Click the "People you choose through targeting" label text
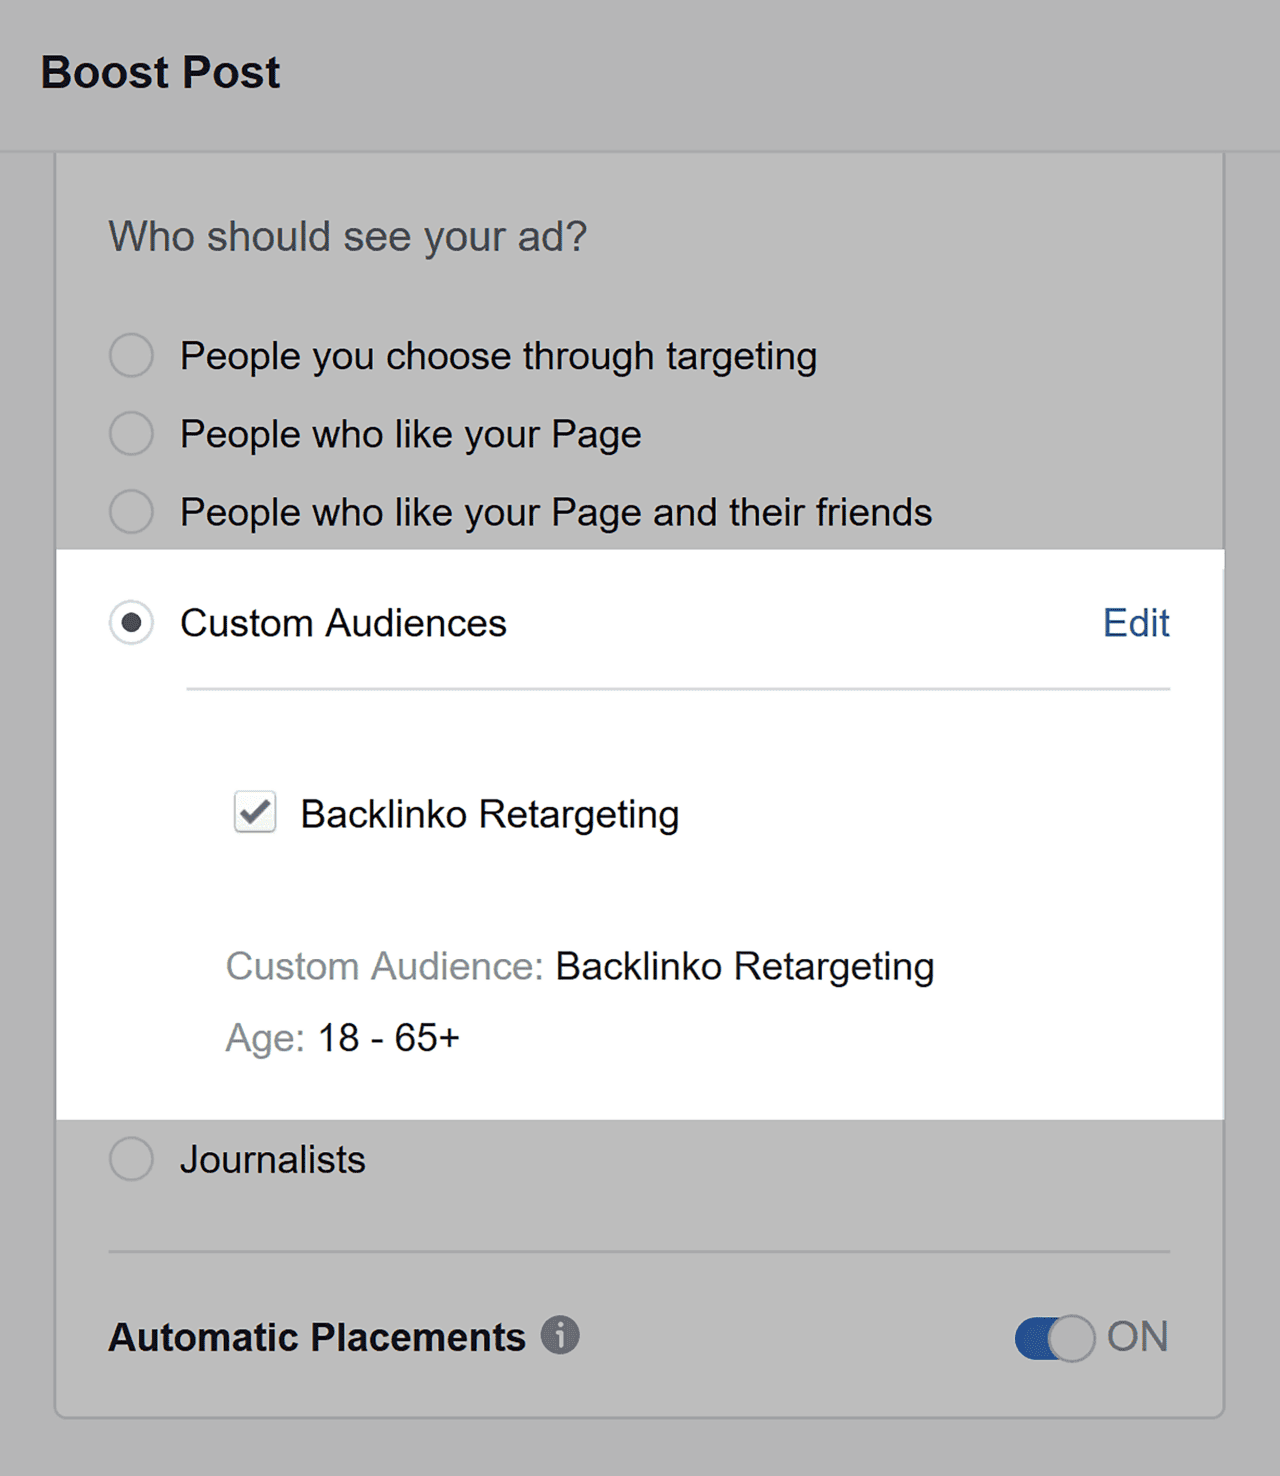Screen dimensions: 1280x1476 pyautogui.click(x=498, y=356)
